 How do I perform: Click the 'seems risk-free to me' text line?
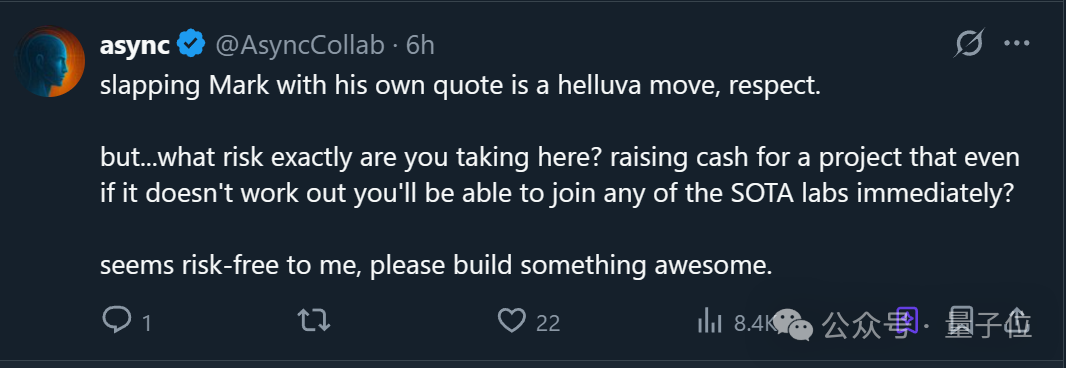(x=436, y=266)
